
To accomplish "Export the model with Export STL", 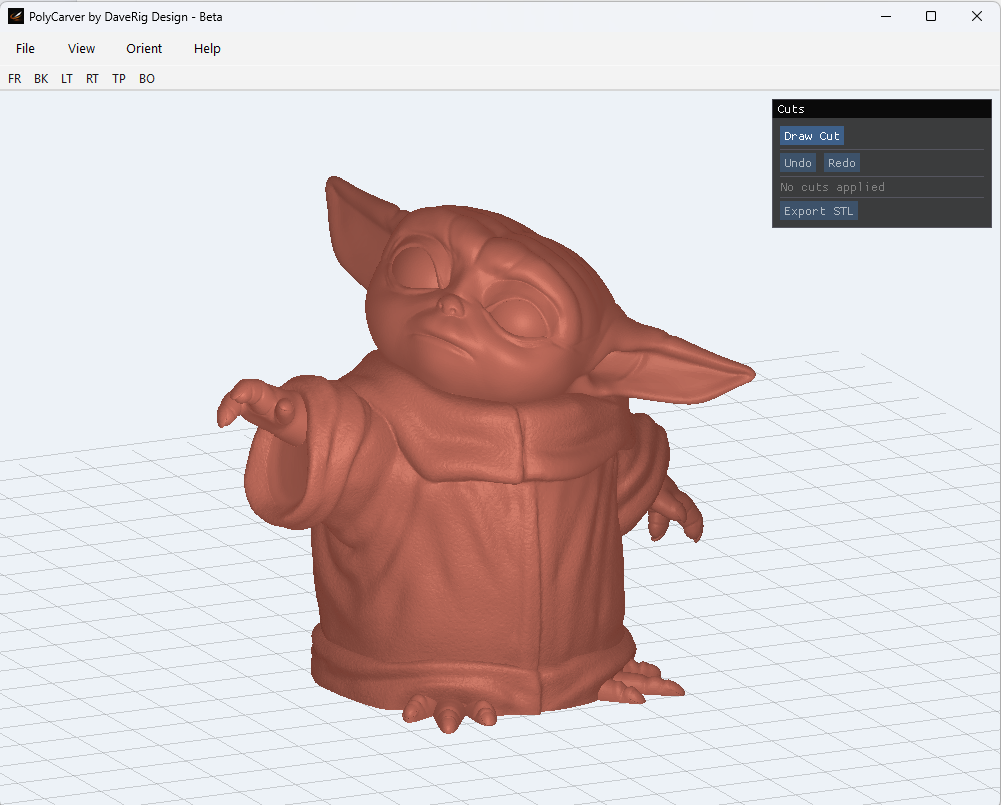I will pyautogui.click(x=818, y=211).
